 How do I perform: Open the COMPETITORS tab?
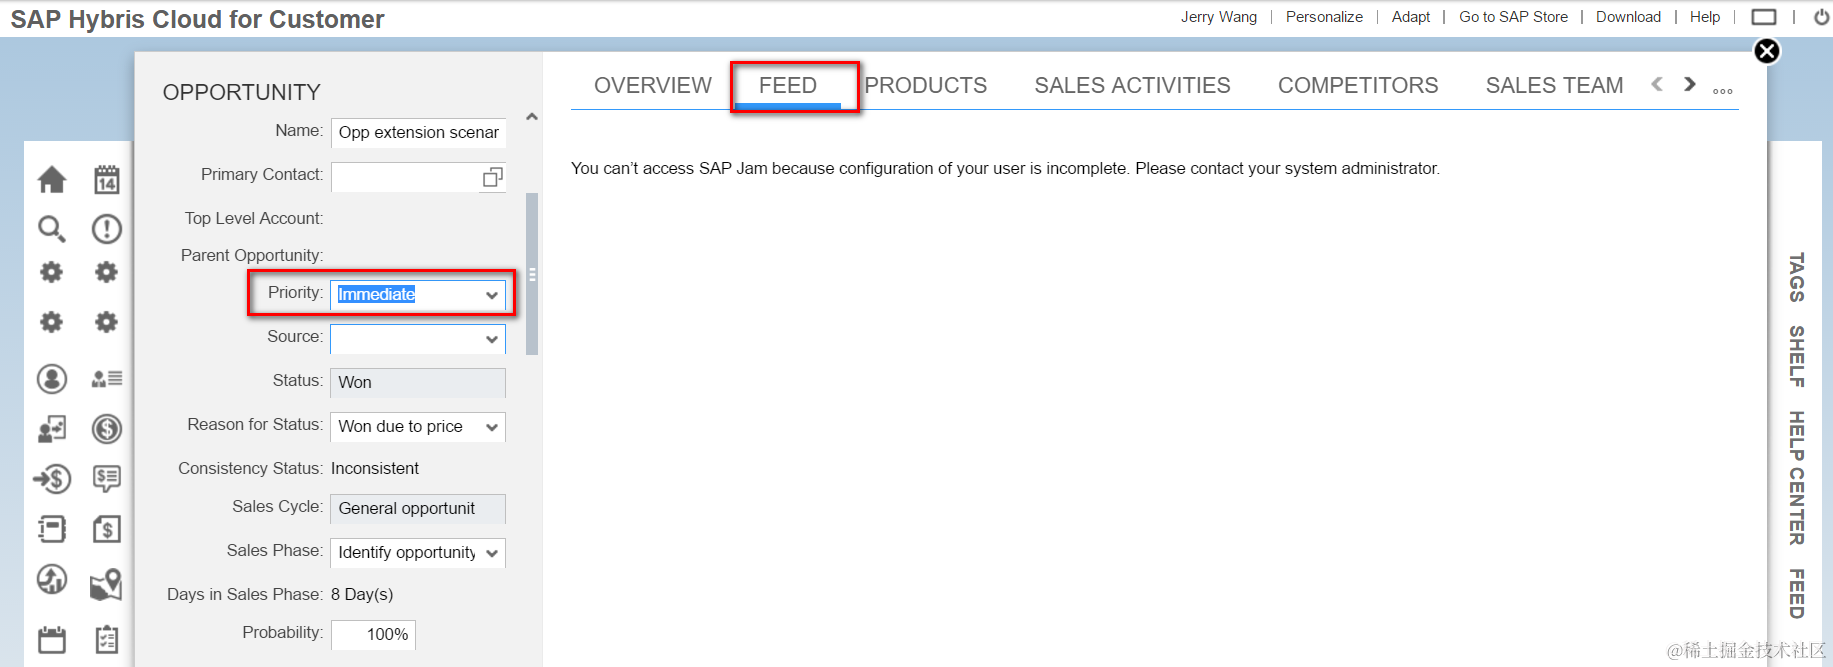(x=1358, y=86)
